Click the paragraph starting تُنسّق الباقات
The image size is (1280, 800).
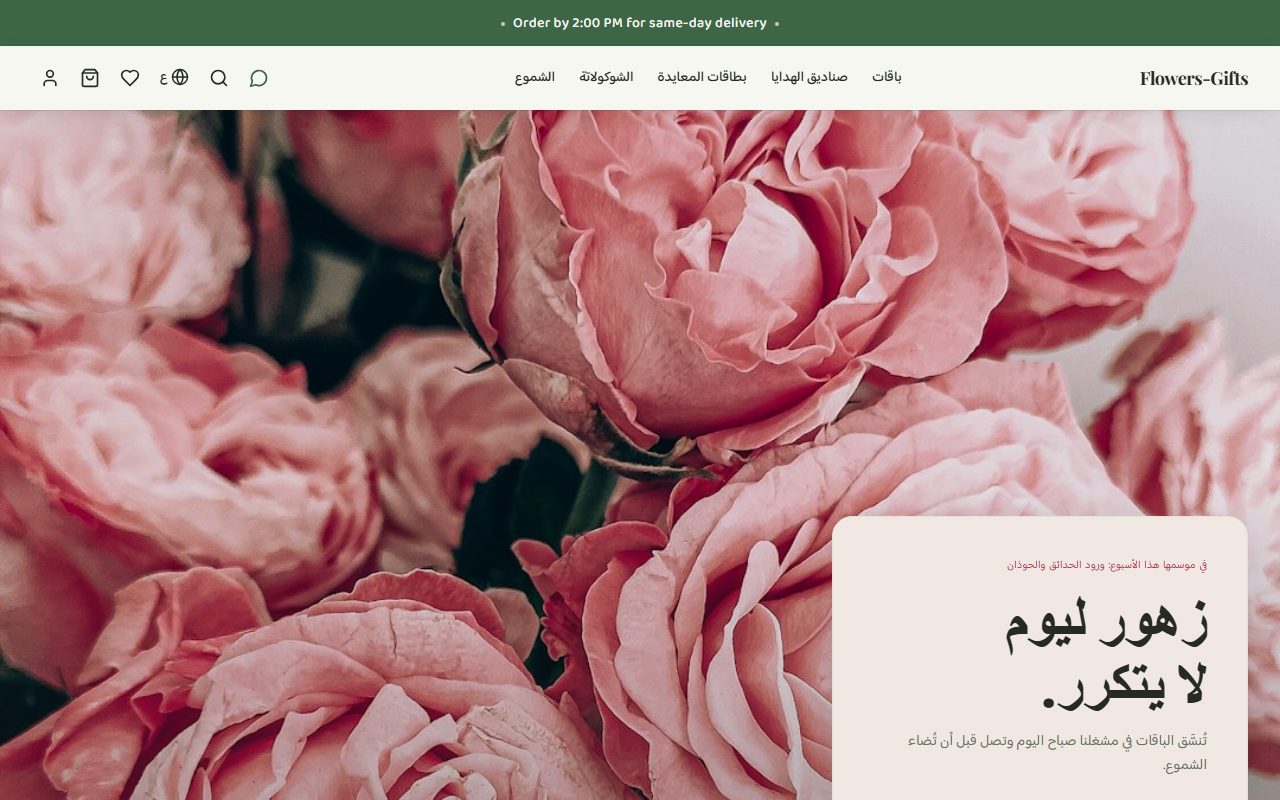click(x=1057, y=753)
